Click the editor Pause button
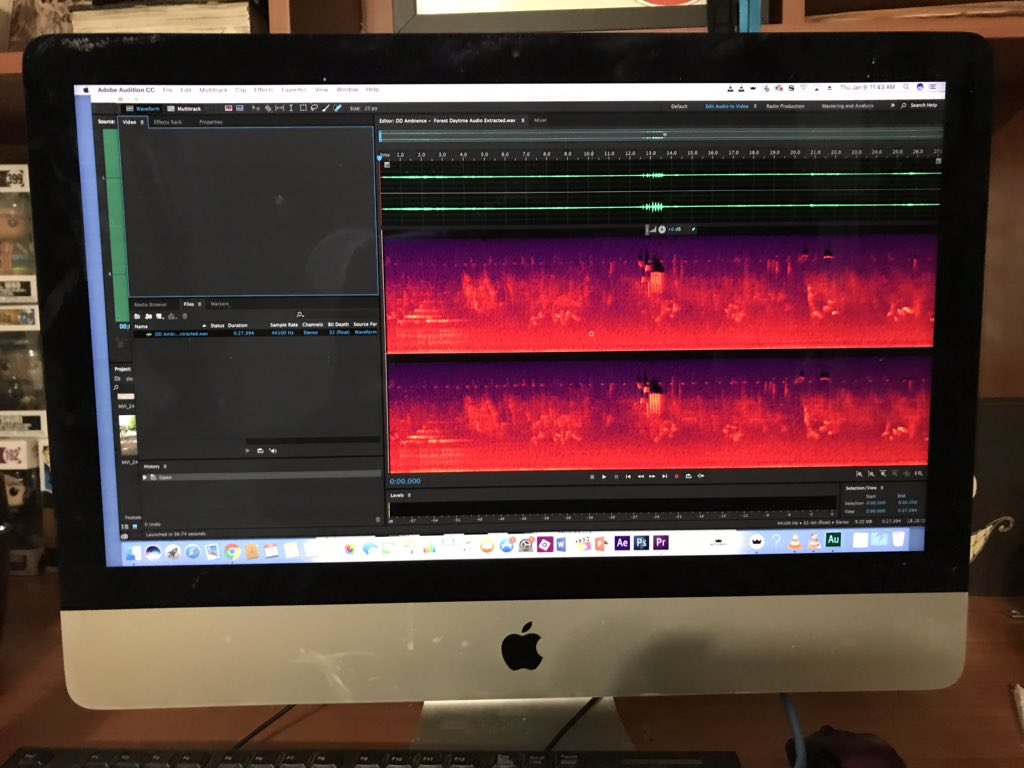The image size is (1024, 768). click(x=616, y=477)
